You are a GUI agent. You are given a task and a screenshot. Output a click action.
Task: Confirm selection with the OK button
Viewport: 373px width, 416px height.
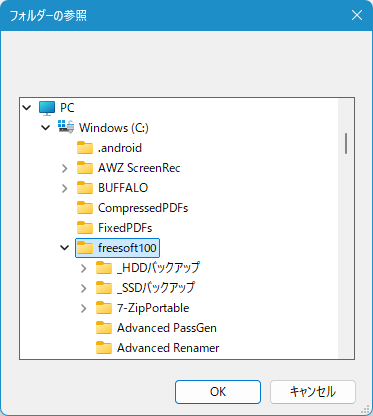[x=218, y=392]
